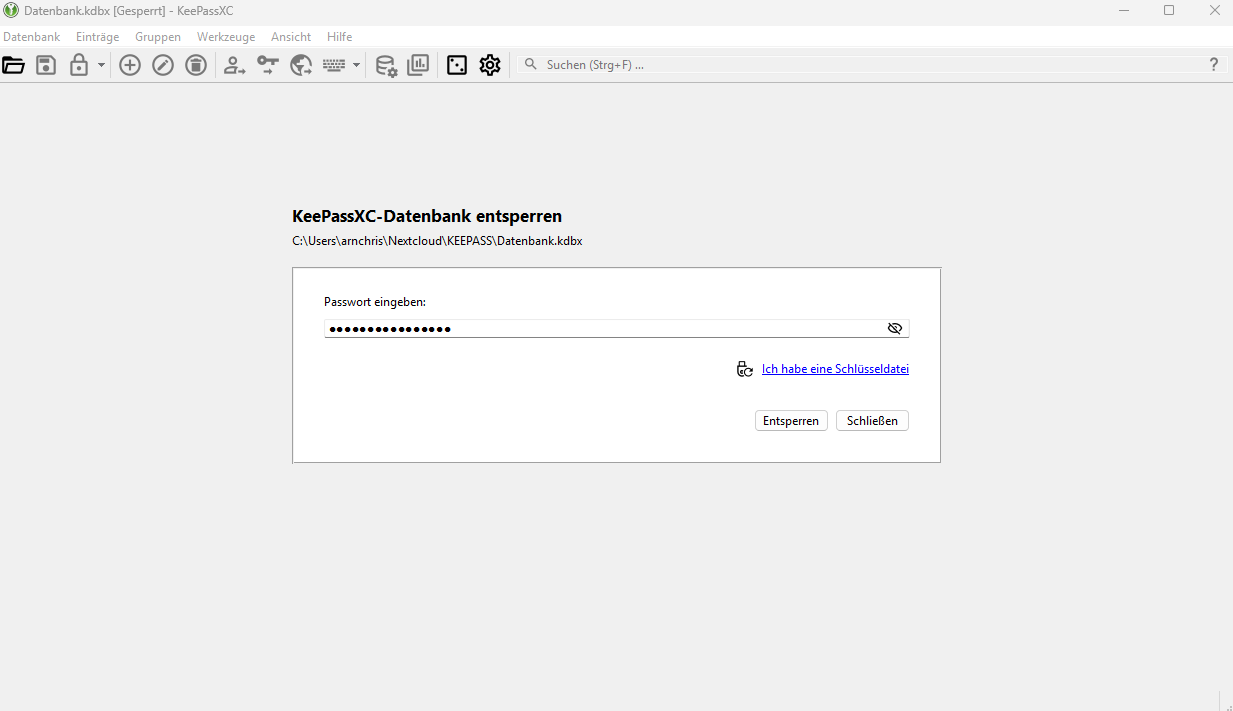1233x711 pixels.
Task: Click the save database floppy icon
Action: [46, 65]
